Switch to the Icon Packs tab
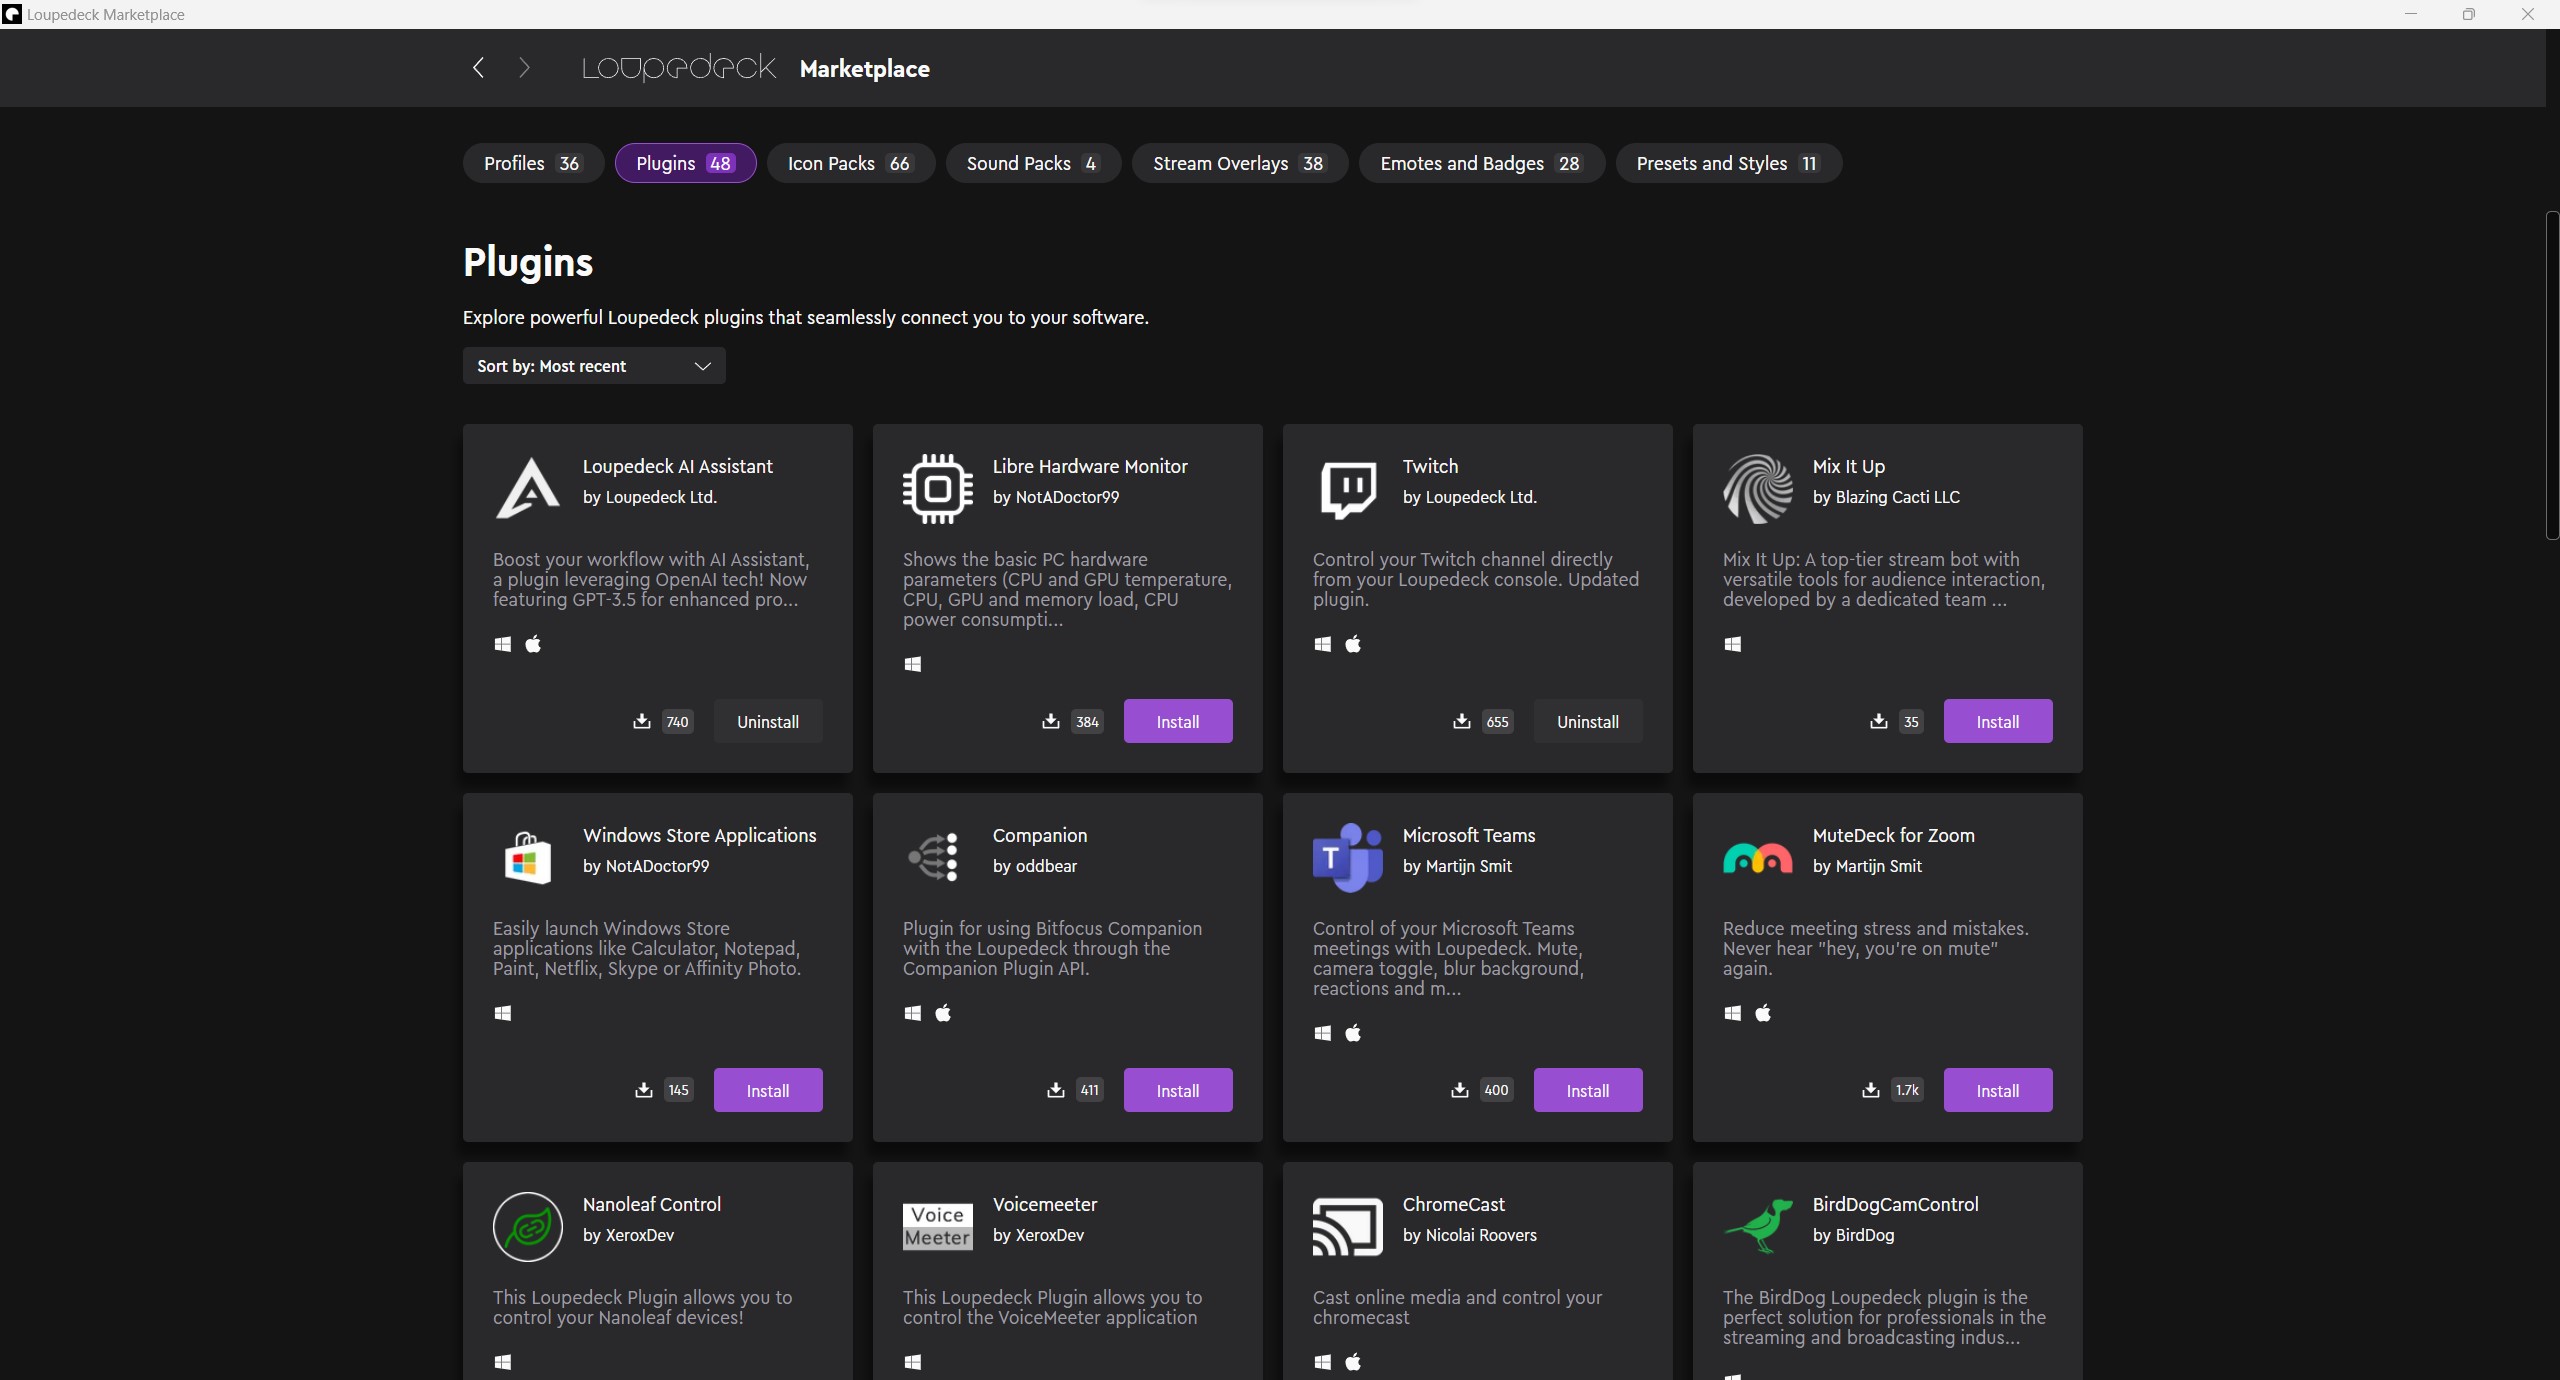2560x1380 pixels. pyautogui.click(x=850, y=163)
